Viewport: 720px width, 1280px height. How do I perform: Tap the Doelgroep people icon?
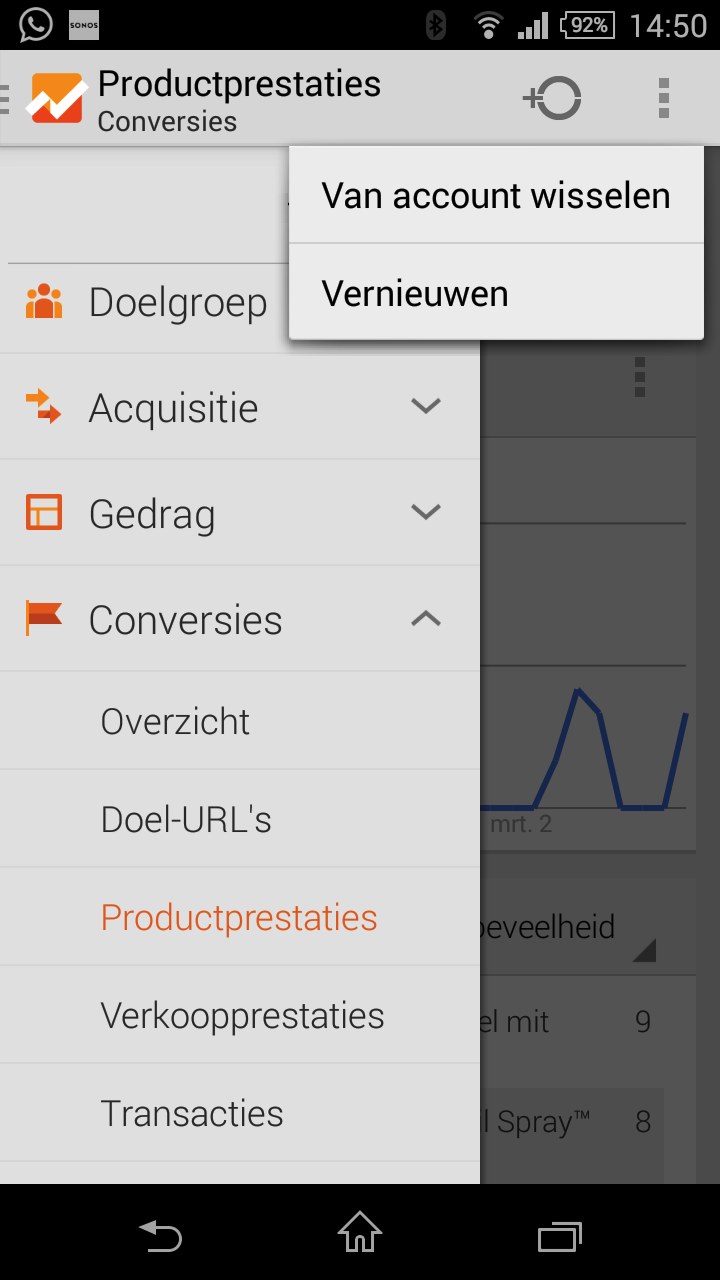pos(44,302)
